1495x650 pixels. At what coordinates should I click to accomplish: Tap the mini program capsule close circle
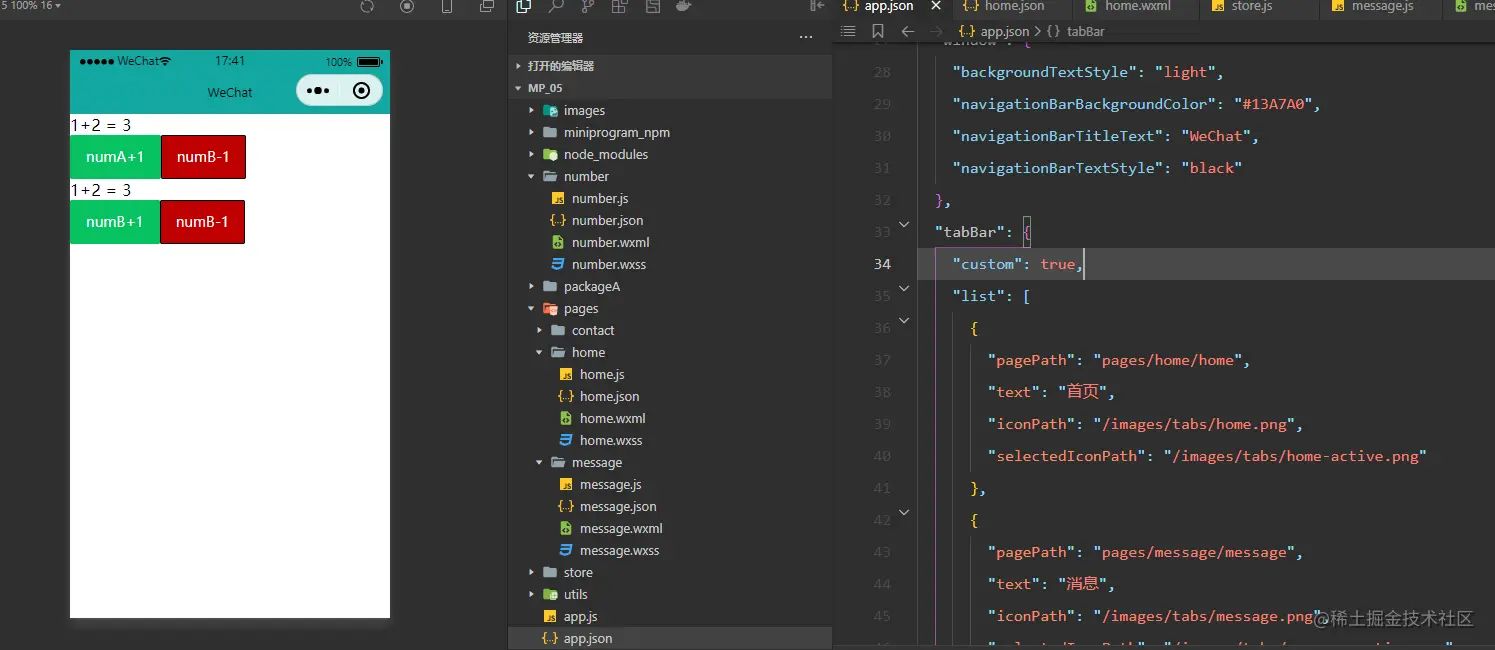point(362,91)
